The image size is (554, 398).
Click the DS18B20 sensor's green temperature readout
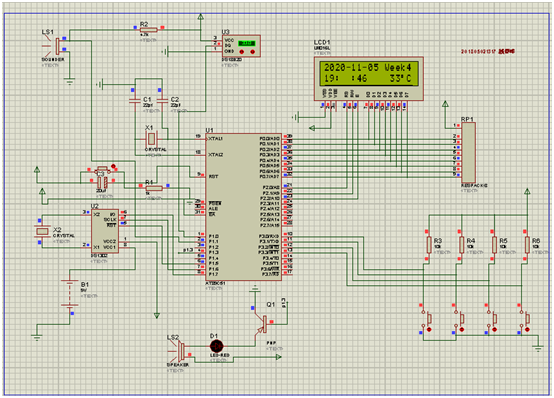point(247,43)
